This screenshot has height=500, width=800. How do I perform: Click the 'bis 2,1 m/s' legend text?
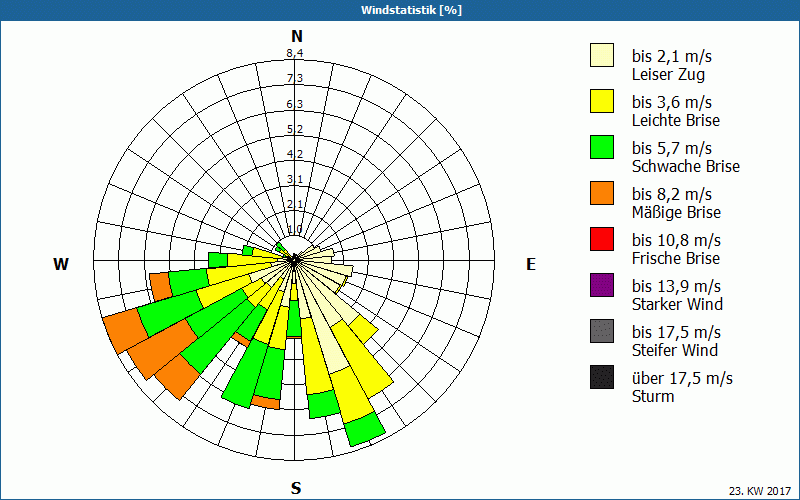tap(671, 56)
